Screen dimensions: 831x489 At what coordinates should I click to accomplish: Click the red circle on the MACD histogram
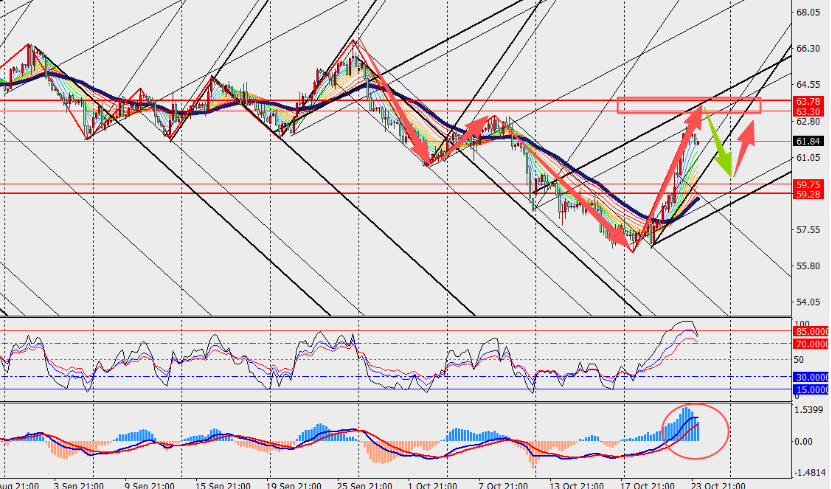pyautogui.click(x=696, y=431)
